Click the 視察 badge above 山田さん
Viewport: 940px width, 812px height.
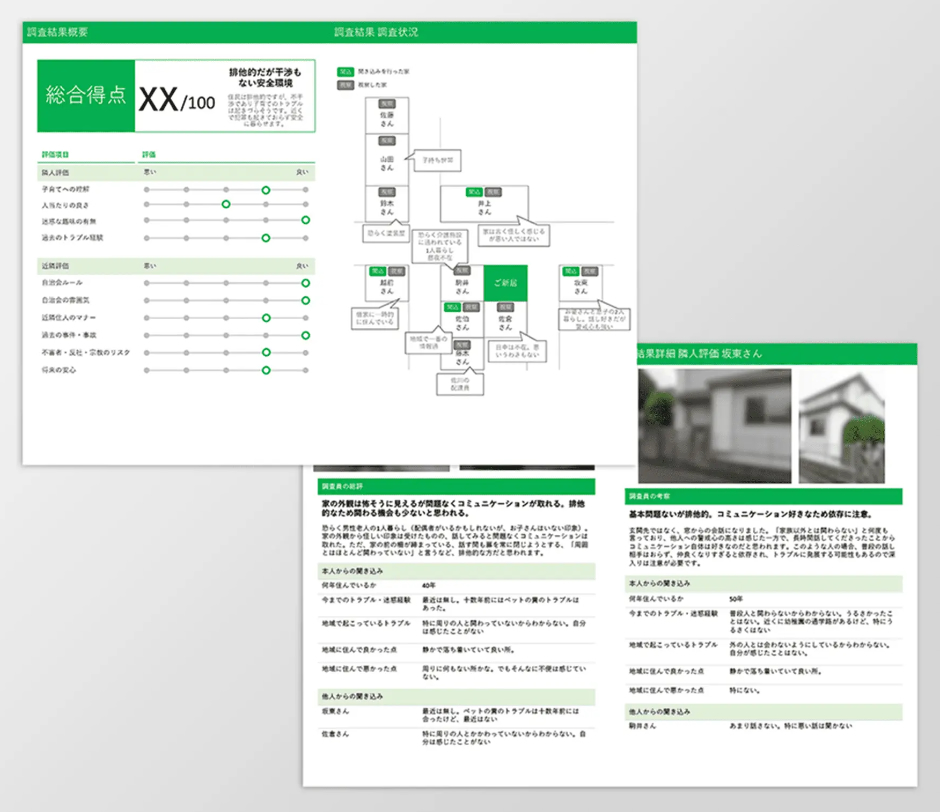point(388,141)
